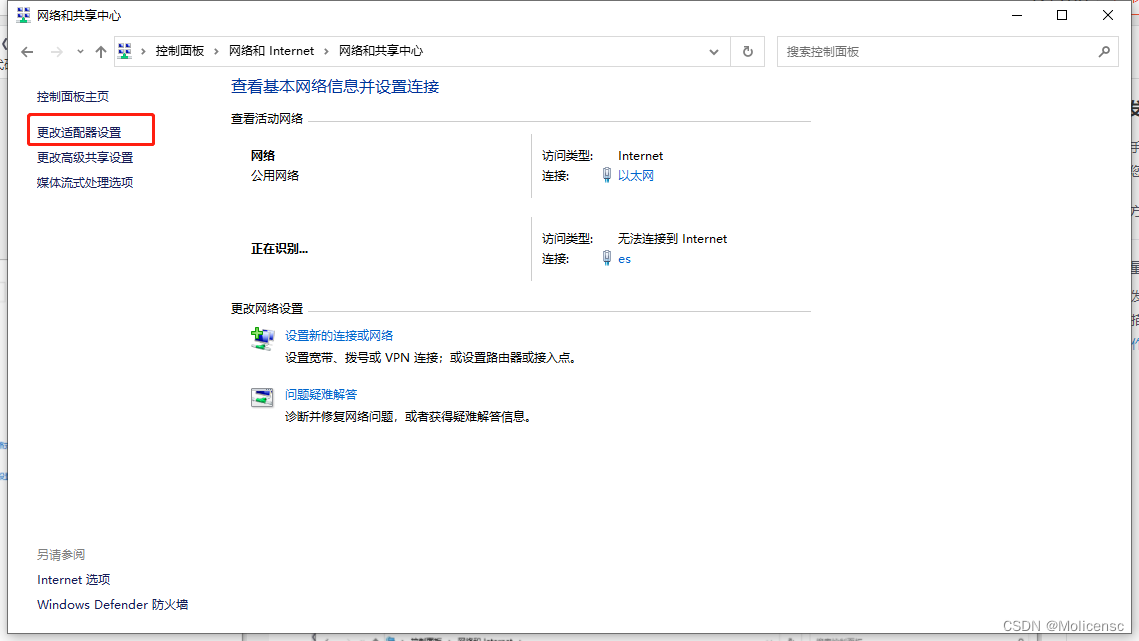Click the Ethernet adapter icon beside 以太网
This screenshot has height=641, width=1139.
click(607, 175)
